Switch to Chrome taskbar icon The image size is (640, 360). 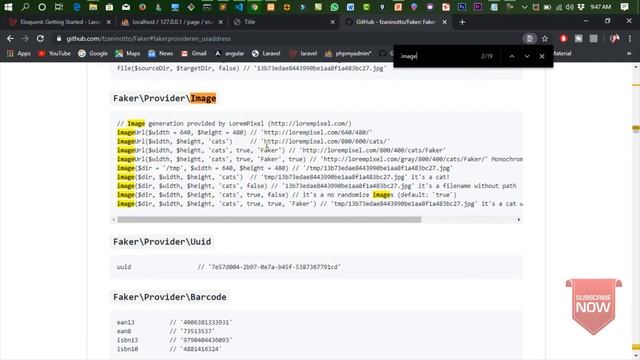pyautogui.click(x=255, y=7)
